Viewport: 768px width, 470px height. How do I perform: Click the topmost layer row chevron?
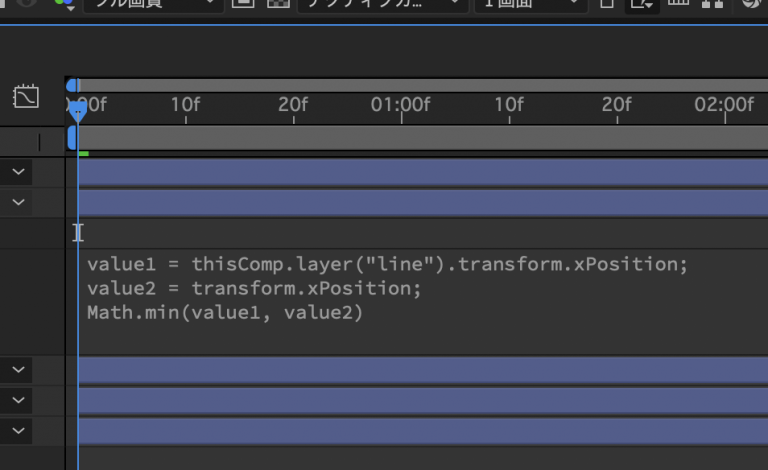pyautogui.click(x=18, y=172)
